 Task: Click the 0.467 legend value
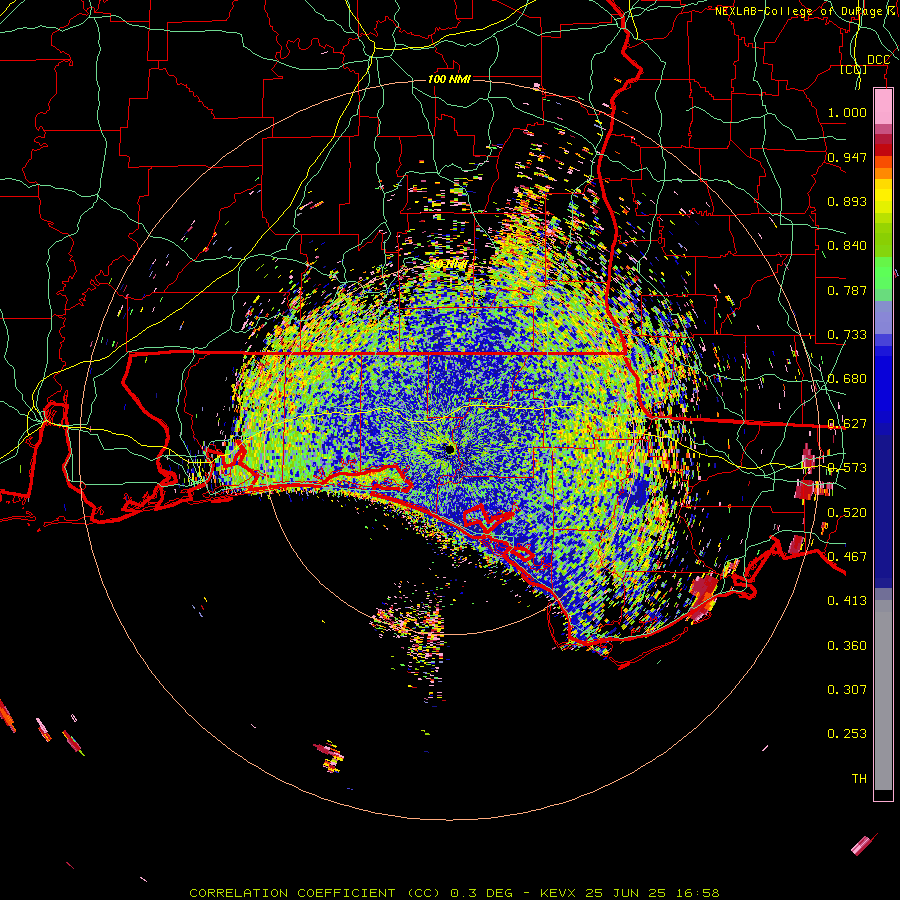(847, 556)
